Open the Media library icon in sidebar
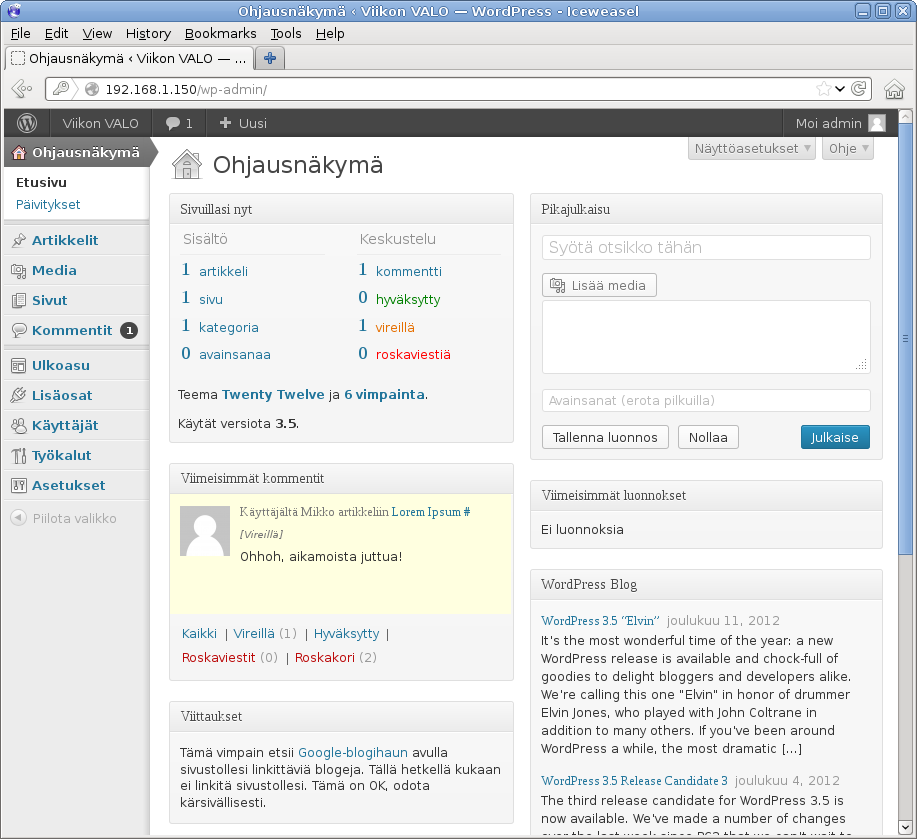This screenshot has width=917, height=839. (19, 271)
